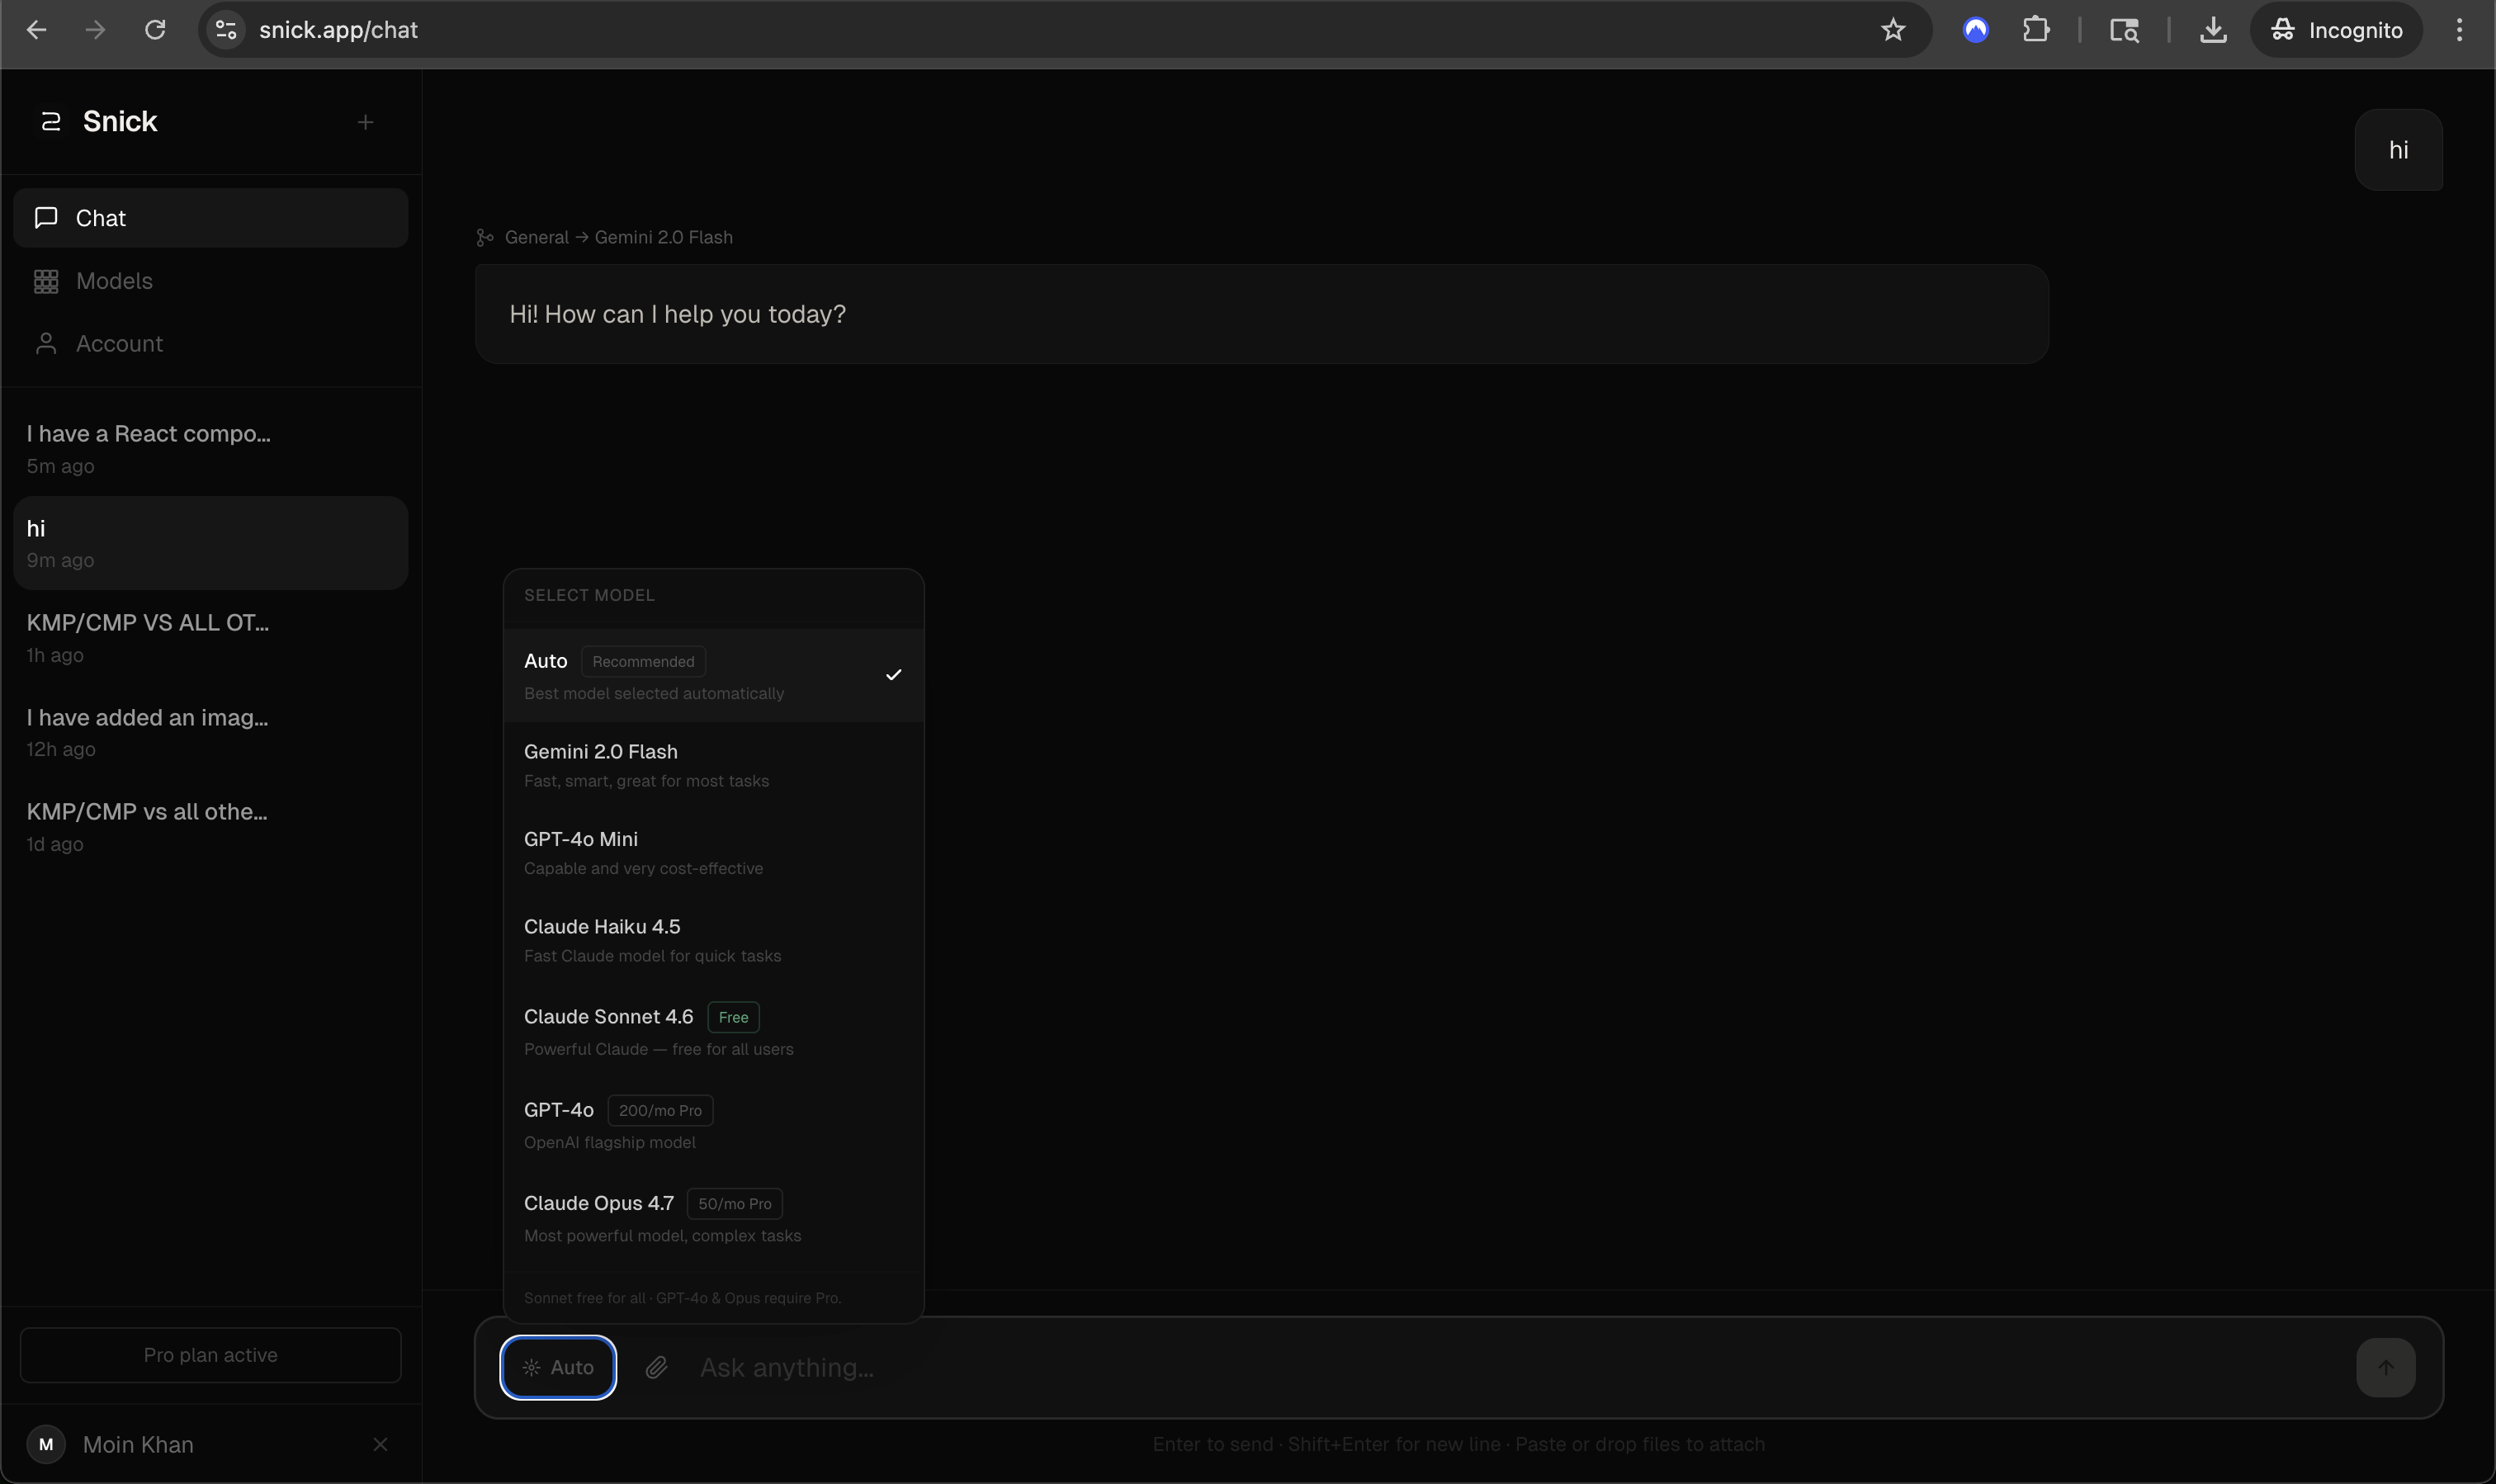Click the routing branch icon beside General
Viewport: 2496px width, 1484px height.
[485, 237]
